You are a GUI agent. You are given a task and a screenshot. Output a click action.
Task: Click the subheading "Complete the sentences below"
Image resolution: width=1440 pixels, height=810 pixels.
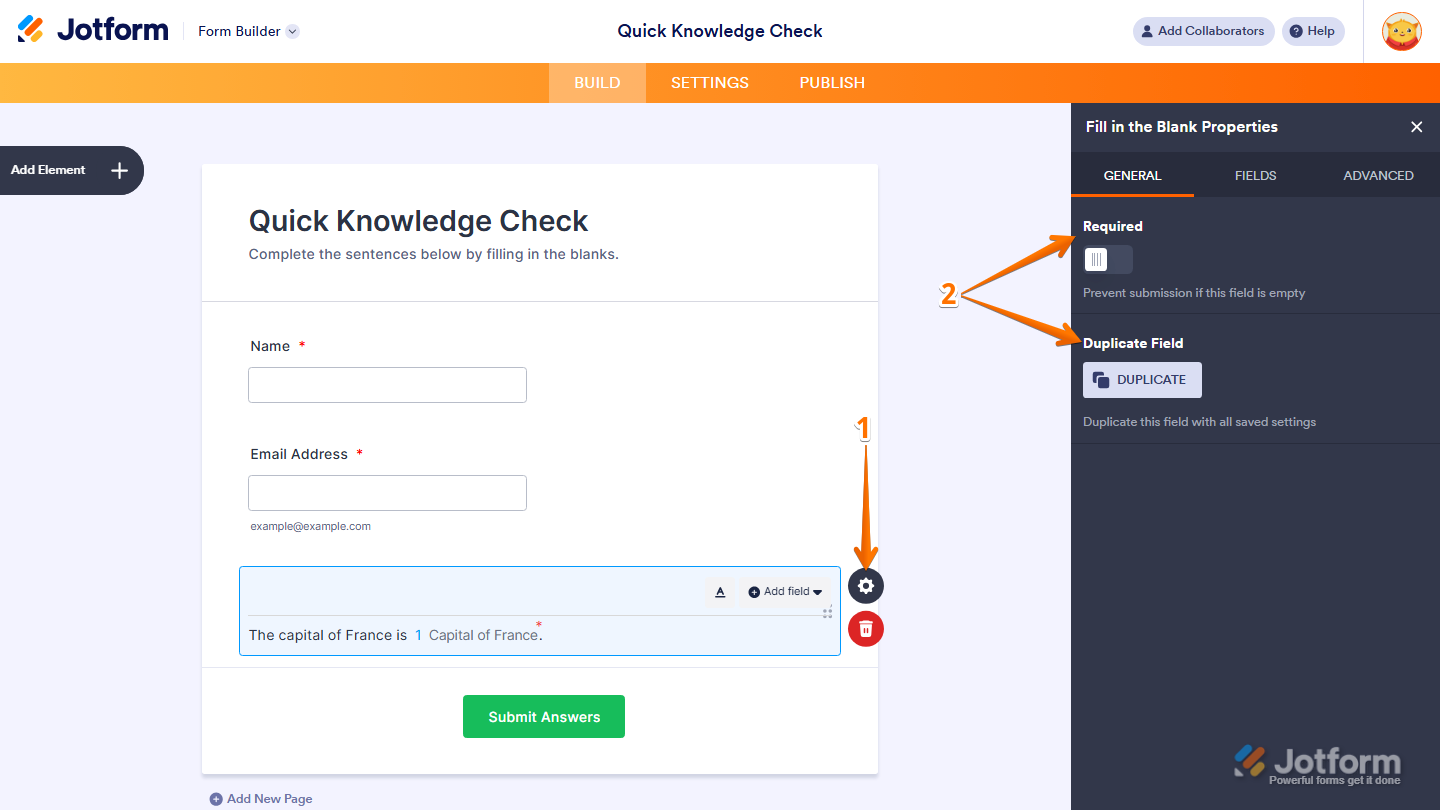(434, 254)
